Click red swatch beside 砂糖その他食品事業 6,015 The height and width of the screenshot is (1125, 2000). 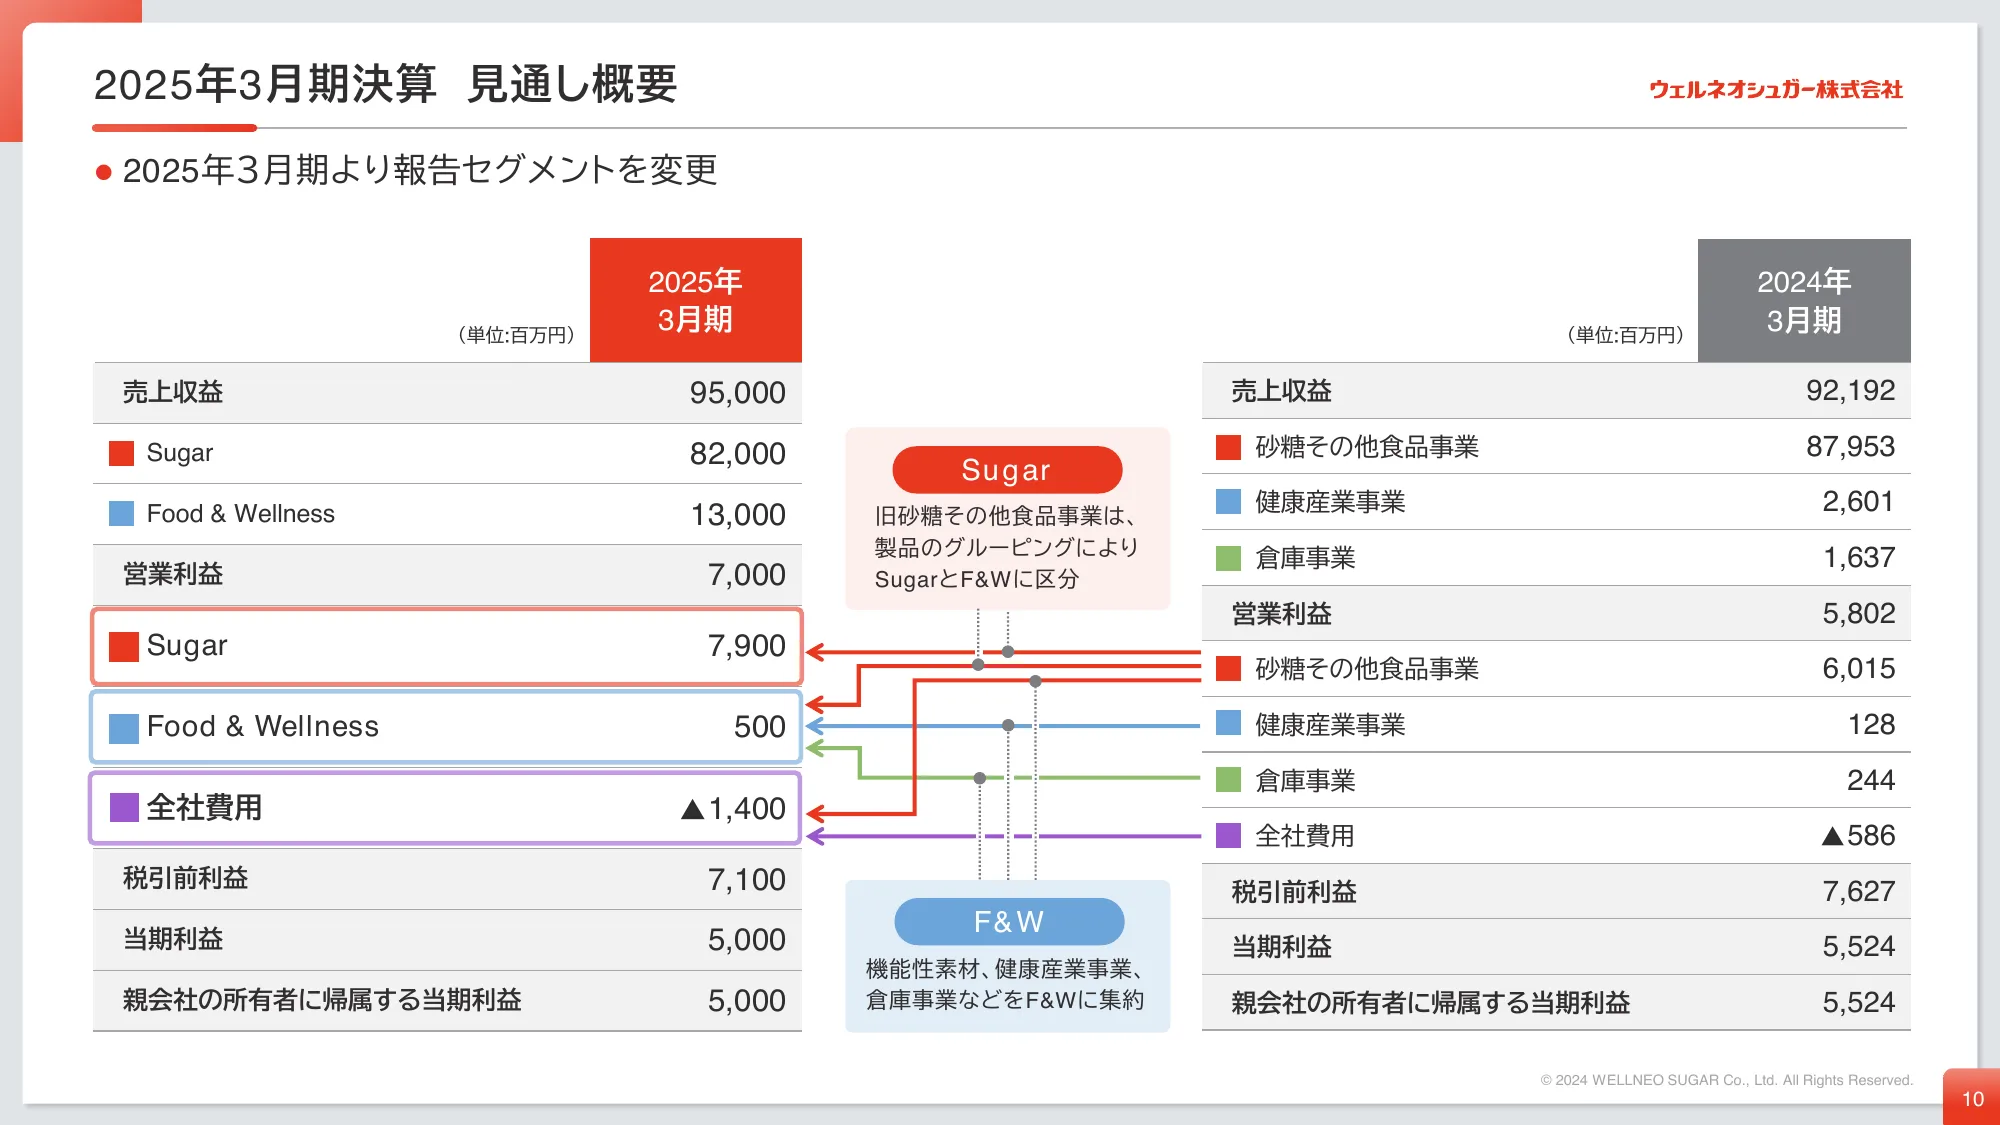tap(1228, 668)
